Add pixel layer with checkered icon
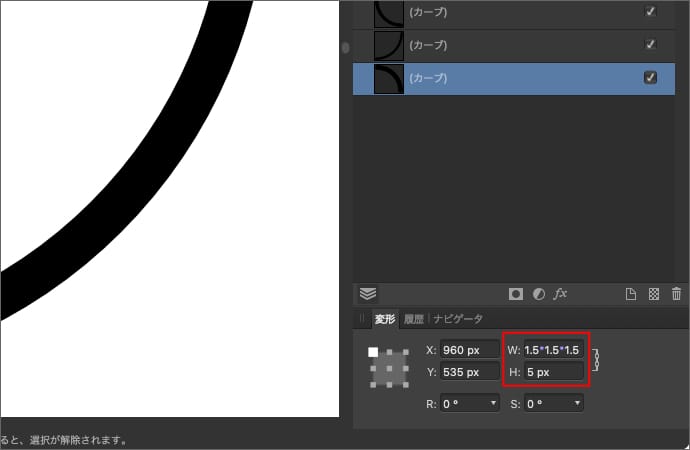The height and width of the screenshot is (450, 690). tap(653, 294)
